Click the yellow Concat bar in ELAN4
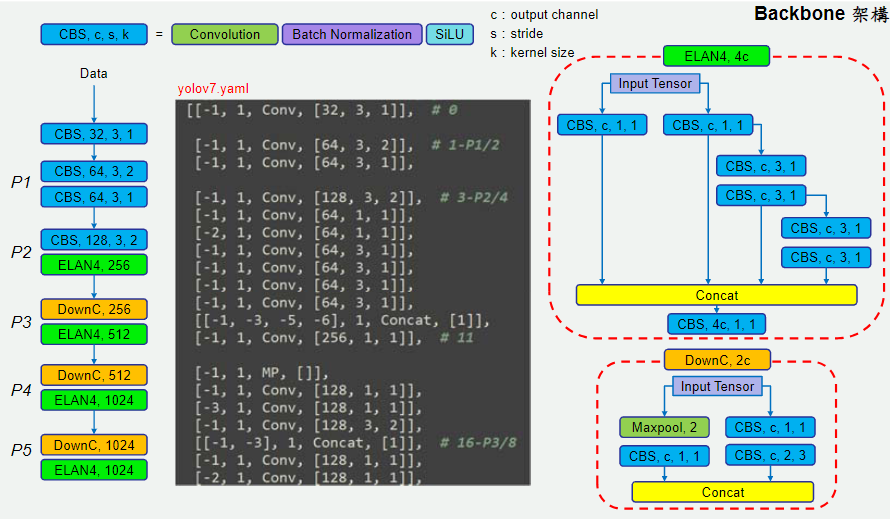Image resolution: width=890 pixels, height=519 pixels. click(716, 295)
